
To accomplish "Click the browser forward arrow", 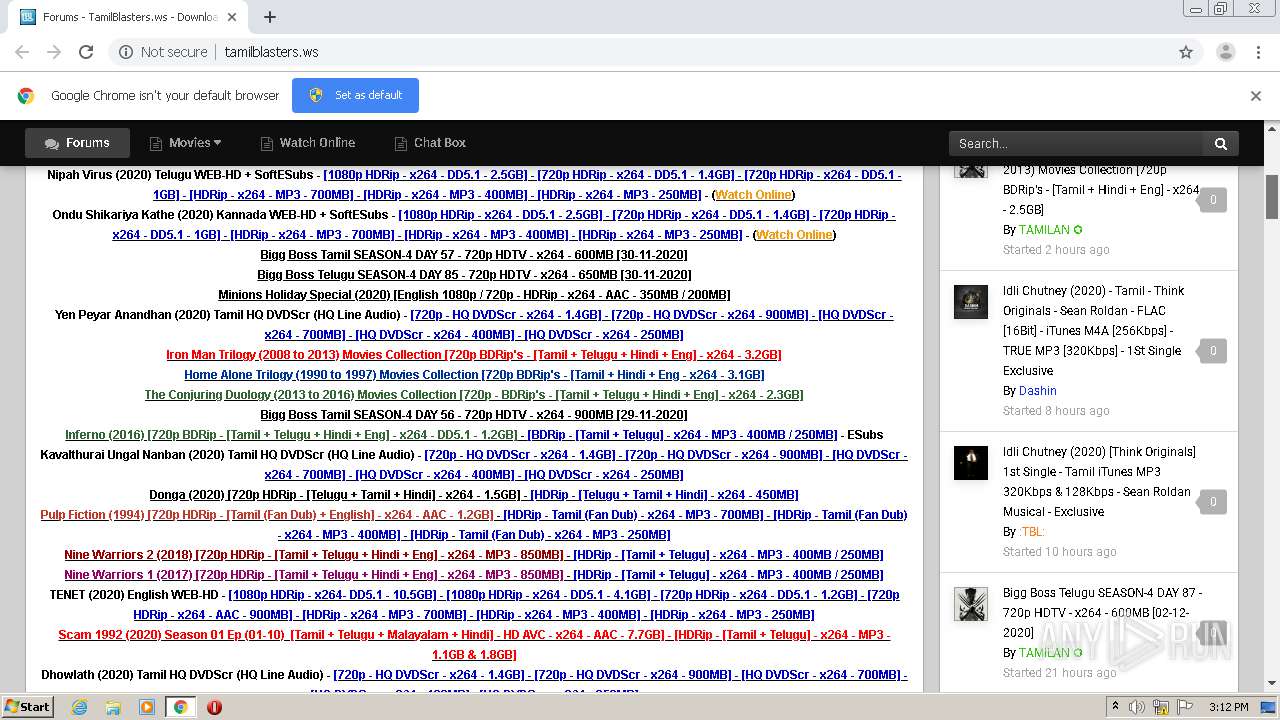I will click(54, 52).
